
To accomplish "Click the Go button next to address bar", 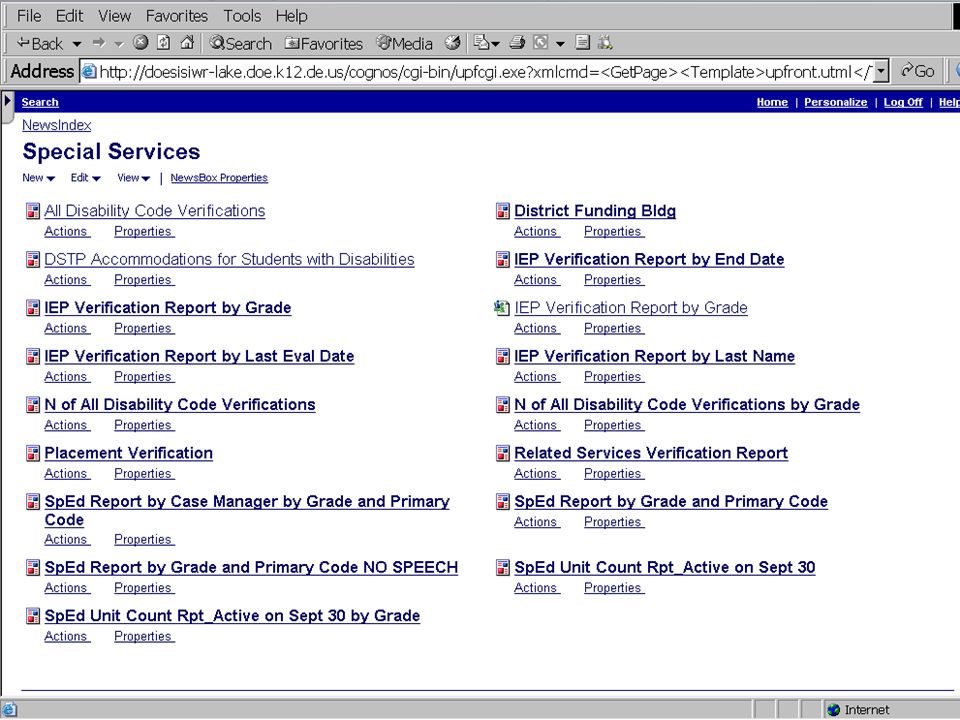I will pos(917,72).
